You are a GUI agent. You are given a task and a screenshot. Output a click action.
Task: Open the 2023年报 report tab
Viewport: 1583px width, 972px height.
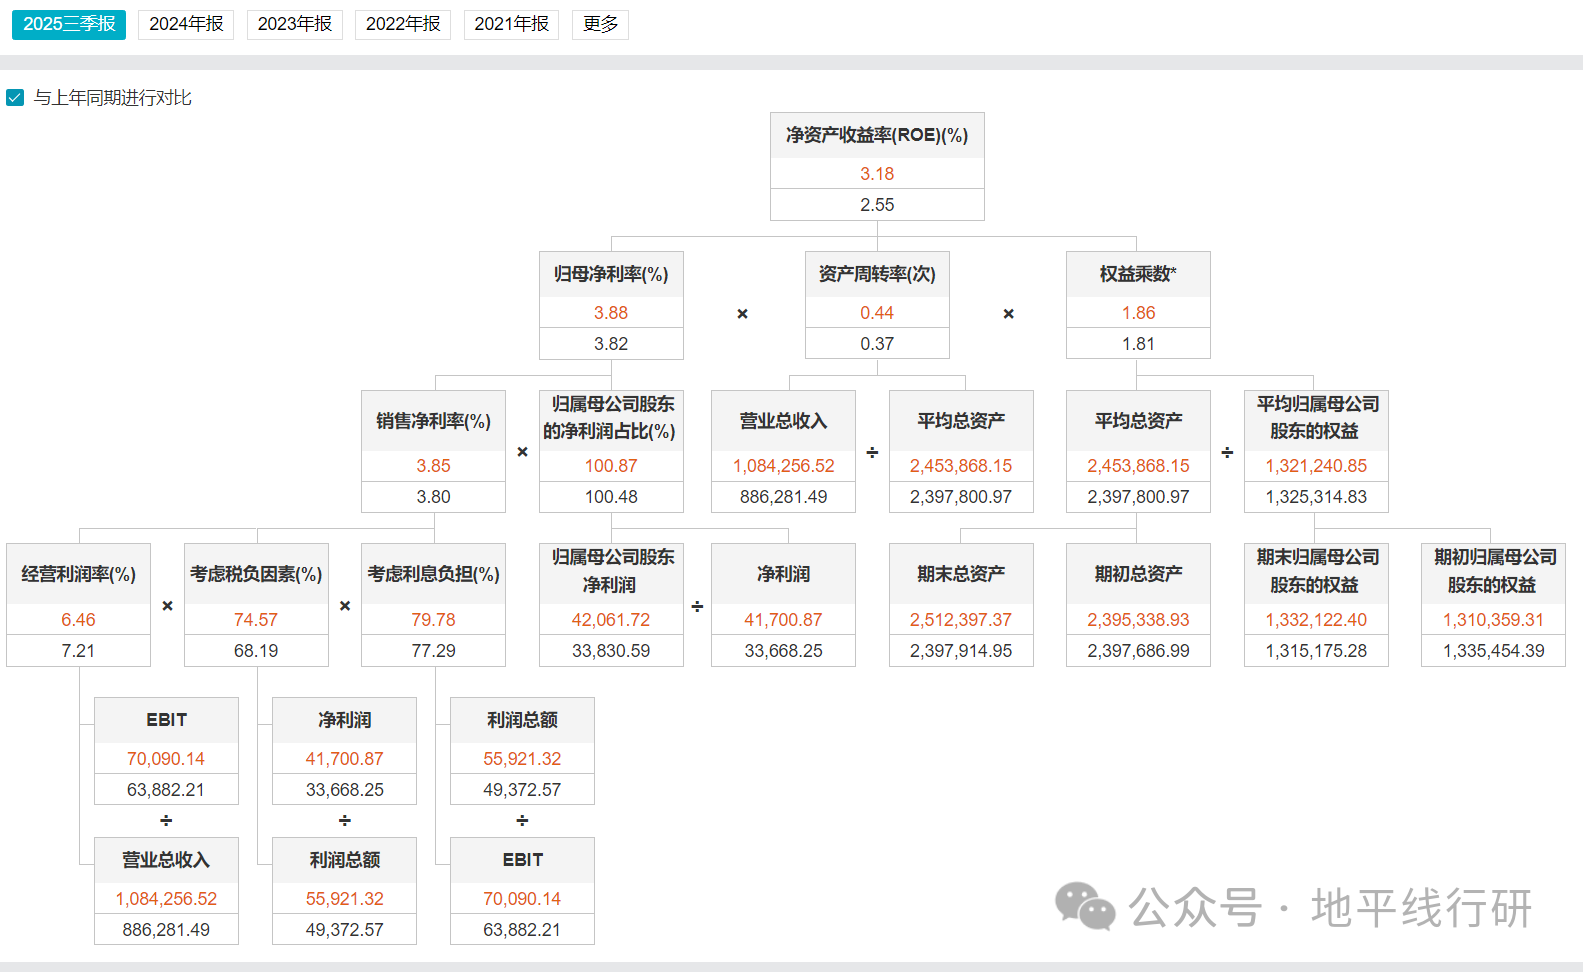294,24
